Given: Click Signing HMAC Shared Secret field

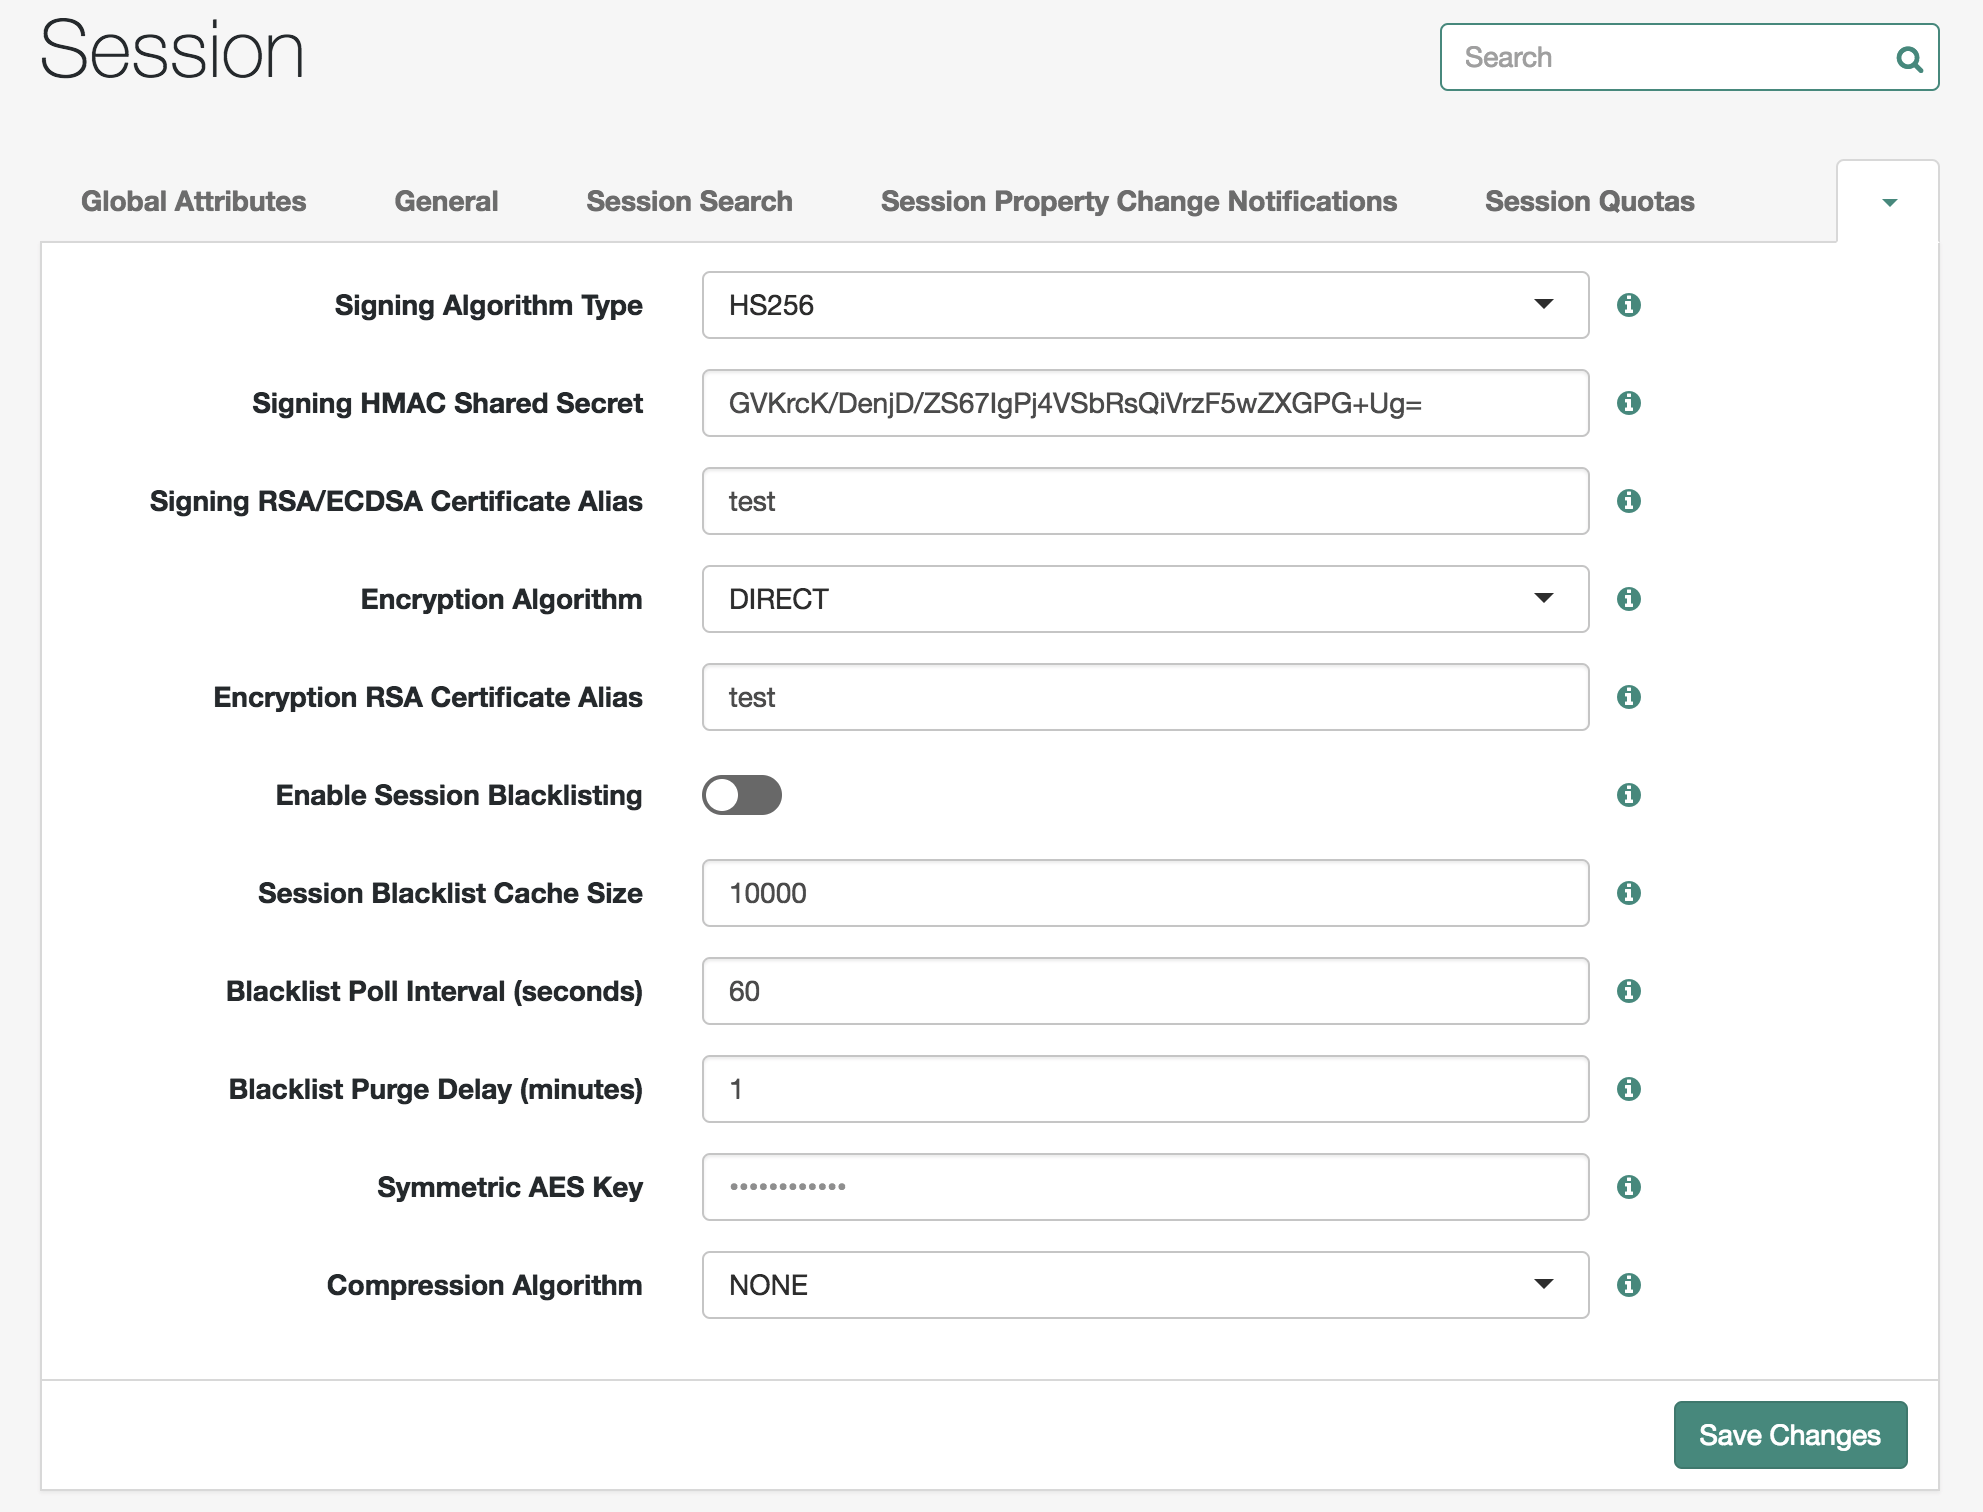Looking at the screenshot, I should tap(1146, 403).
